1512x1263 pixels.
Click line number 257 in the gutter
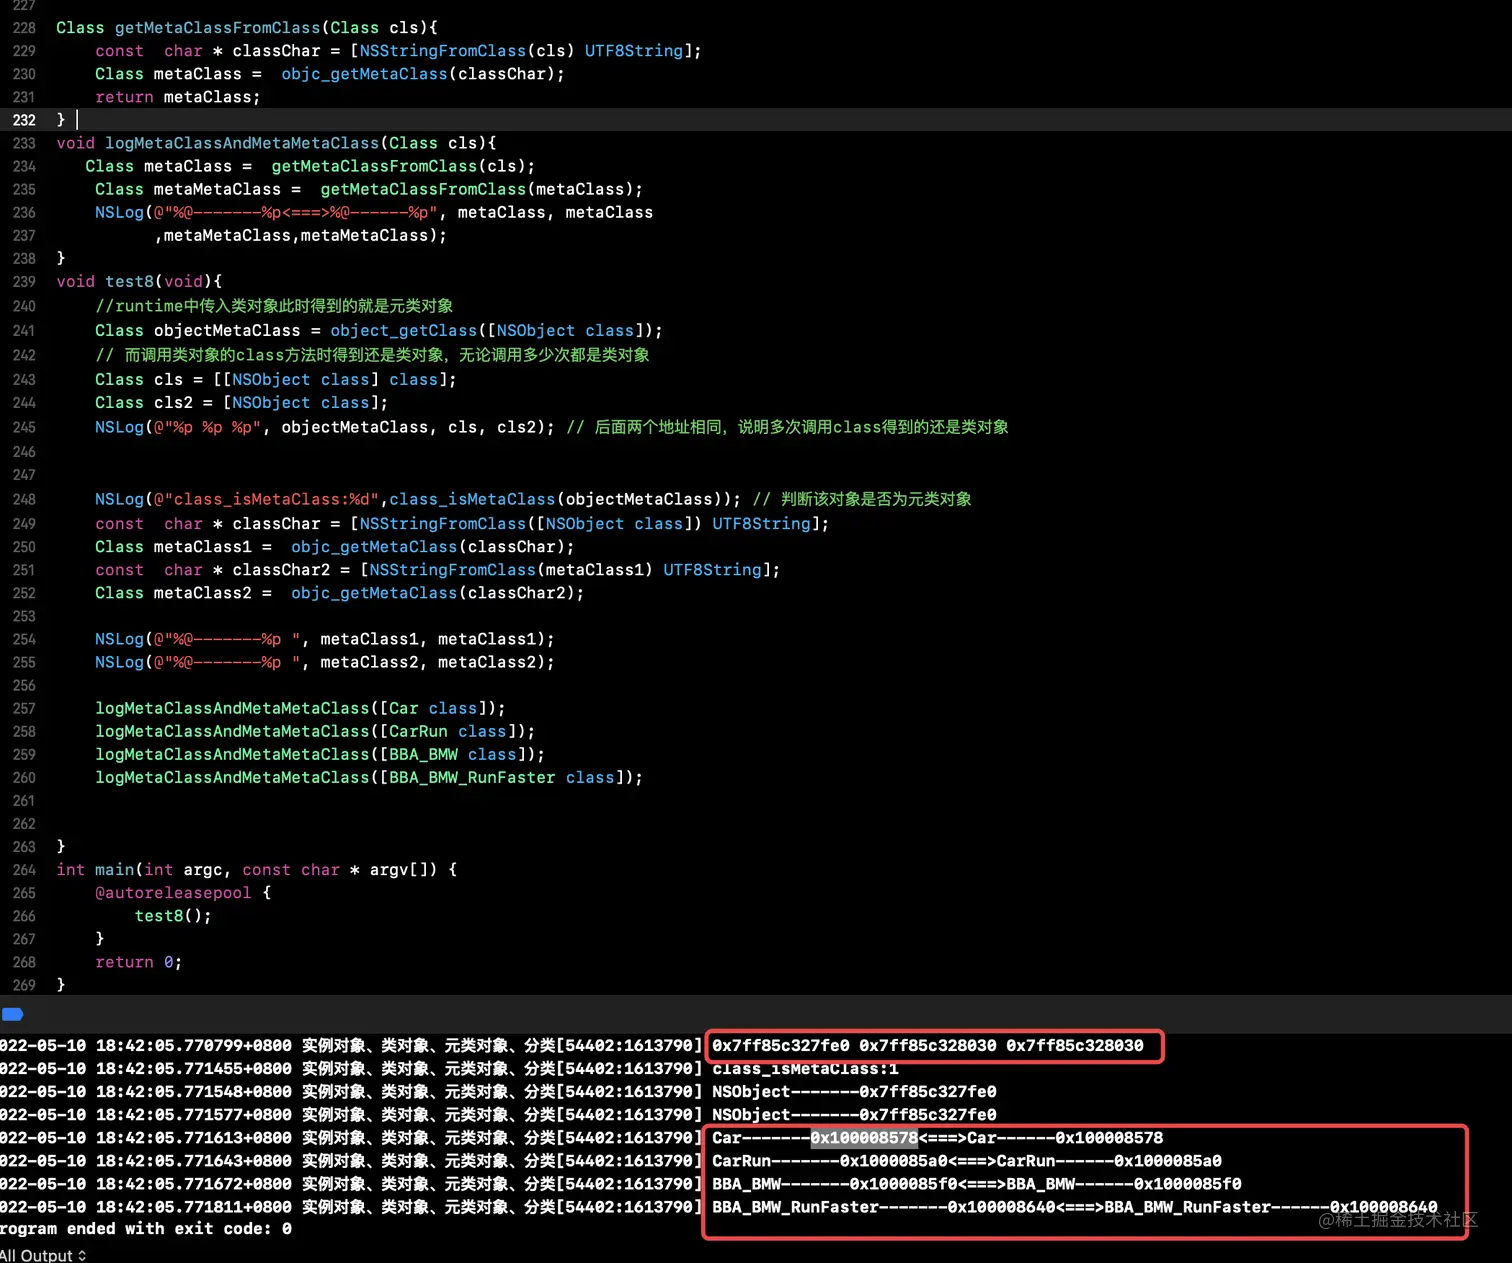tap(24, 709)
